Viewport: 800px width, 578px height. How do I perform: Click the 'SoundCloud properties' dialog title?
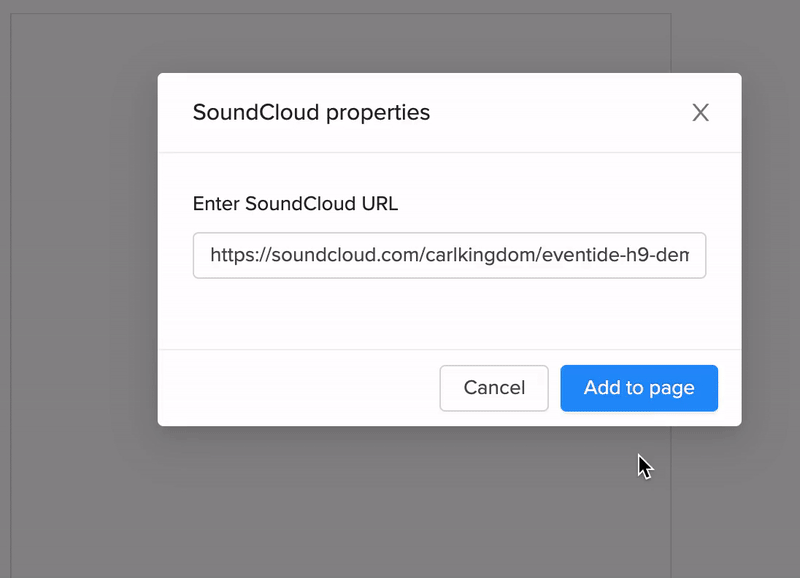[x=311, y=112]
